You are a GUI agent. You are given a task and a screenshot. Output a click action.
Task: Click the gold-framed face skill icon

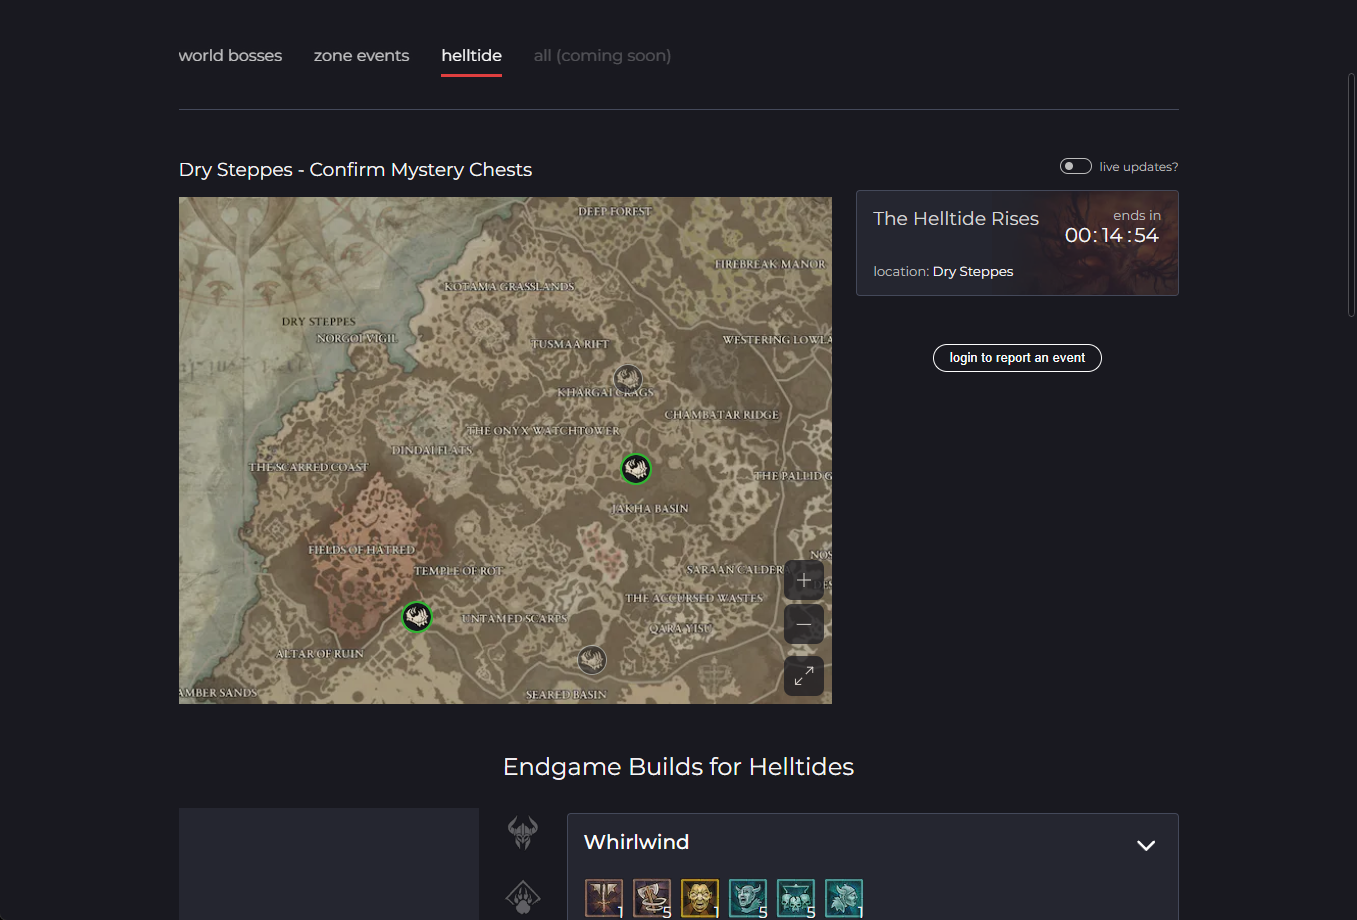[700, 898]
